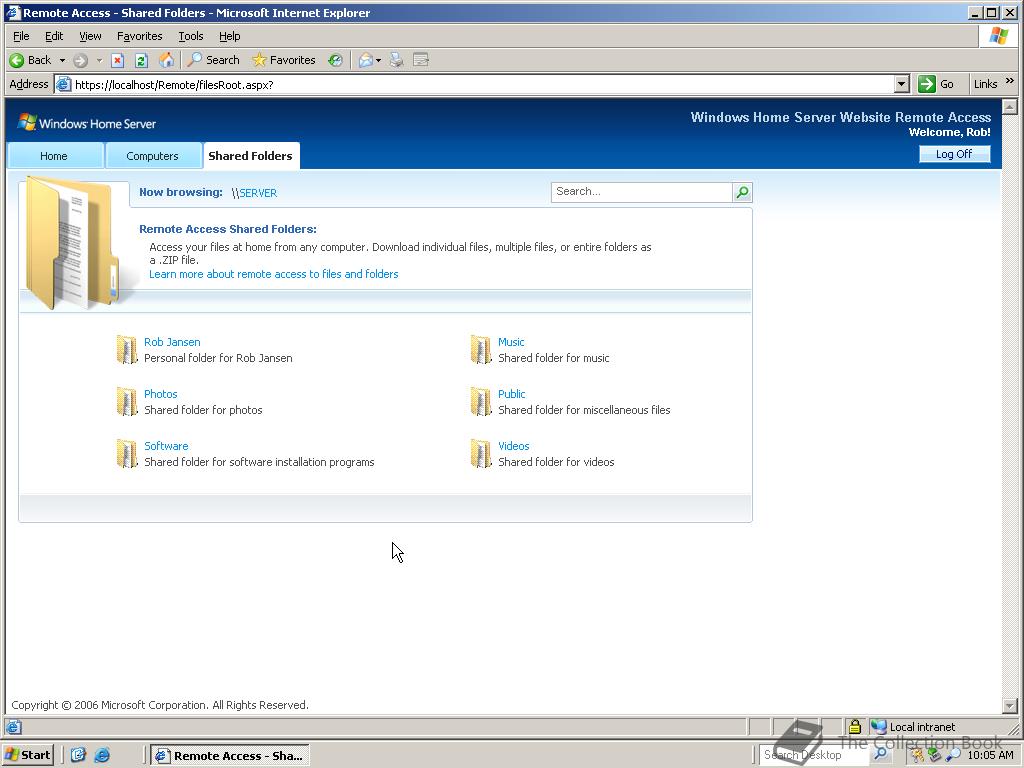
Task: Click the Show Desktop quick launch icon
Action: [78, 755]
